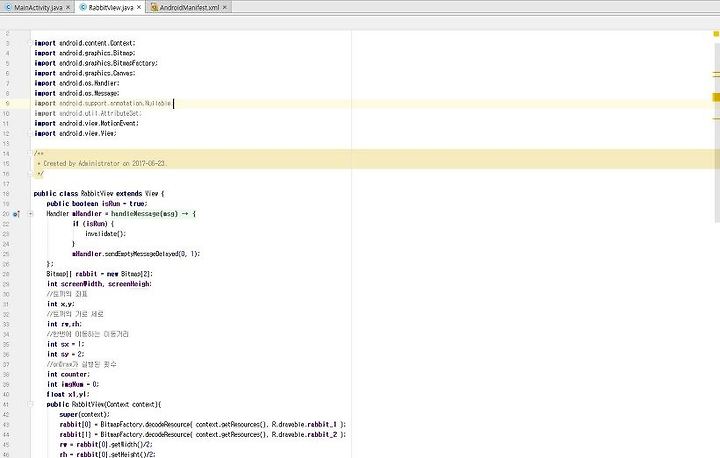Close the RabbitView.java tab

point(139,7)
